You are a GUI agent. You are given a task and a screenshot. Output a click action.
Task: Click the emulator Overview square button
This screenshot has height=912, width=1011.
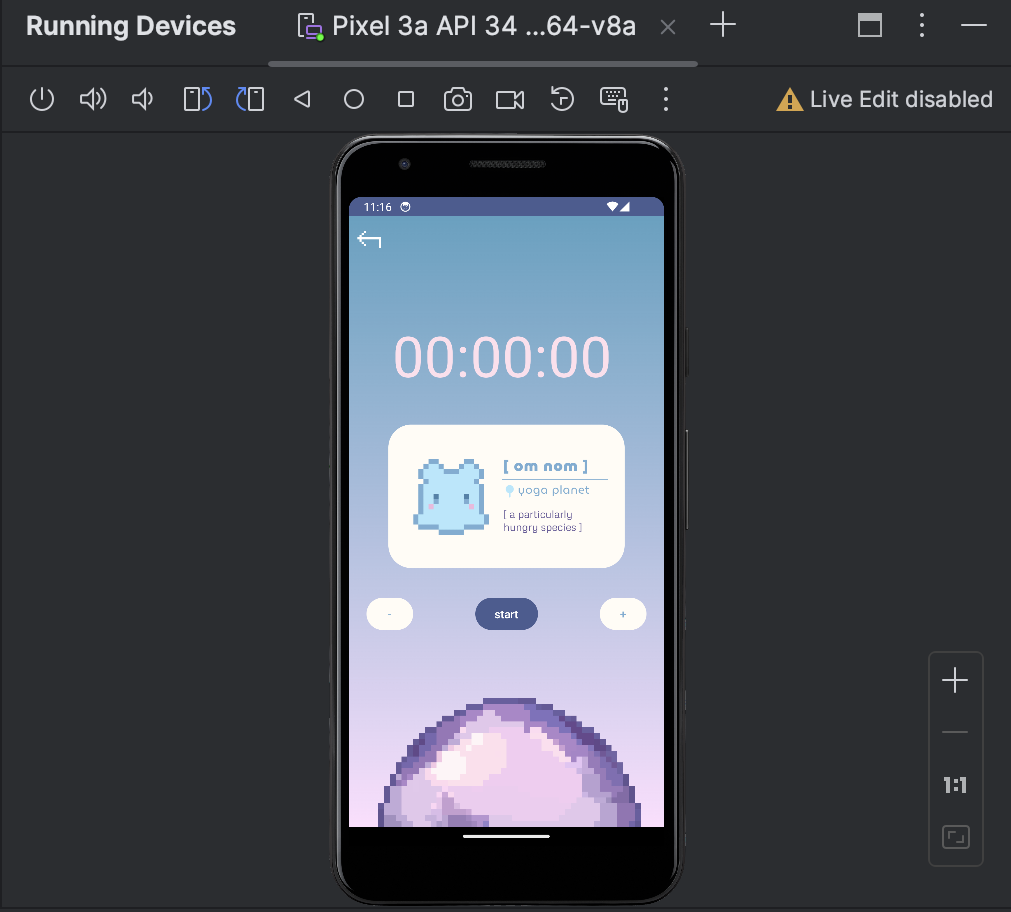pyautogui.click(x=406, y=99)
